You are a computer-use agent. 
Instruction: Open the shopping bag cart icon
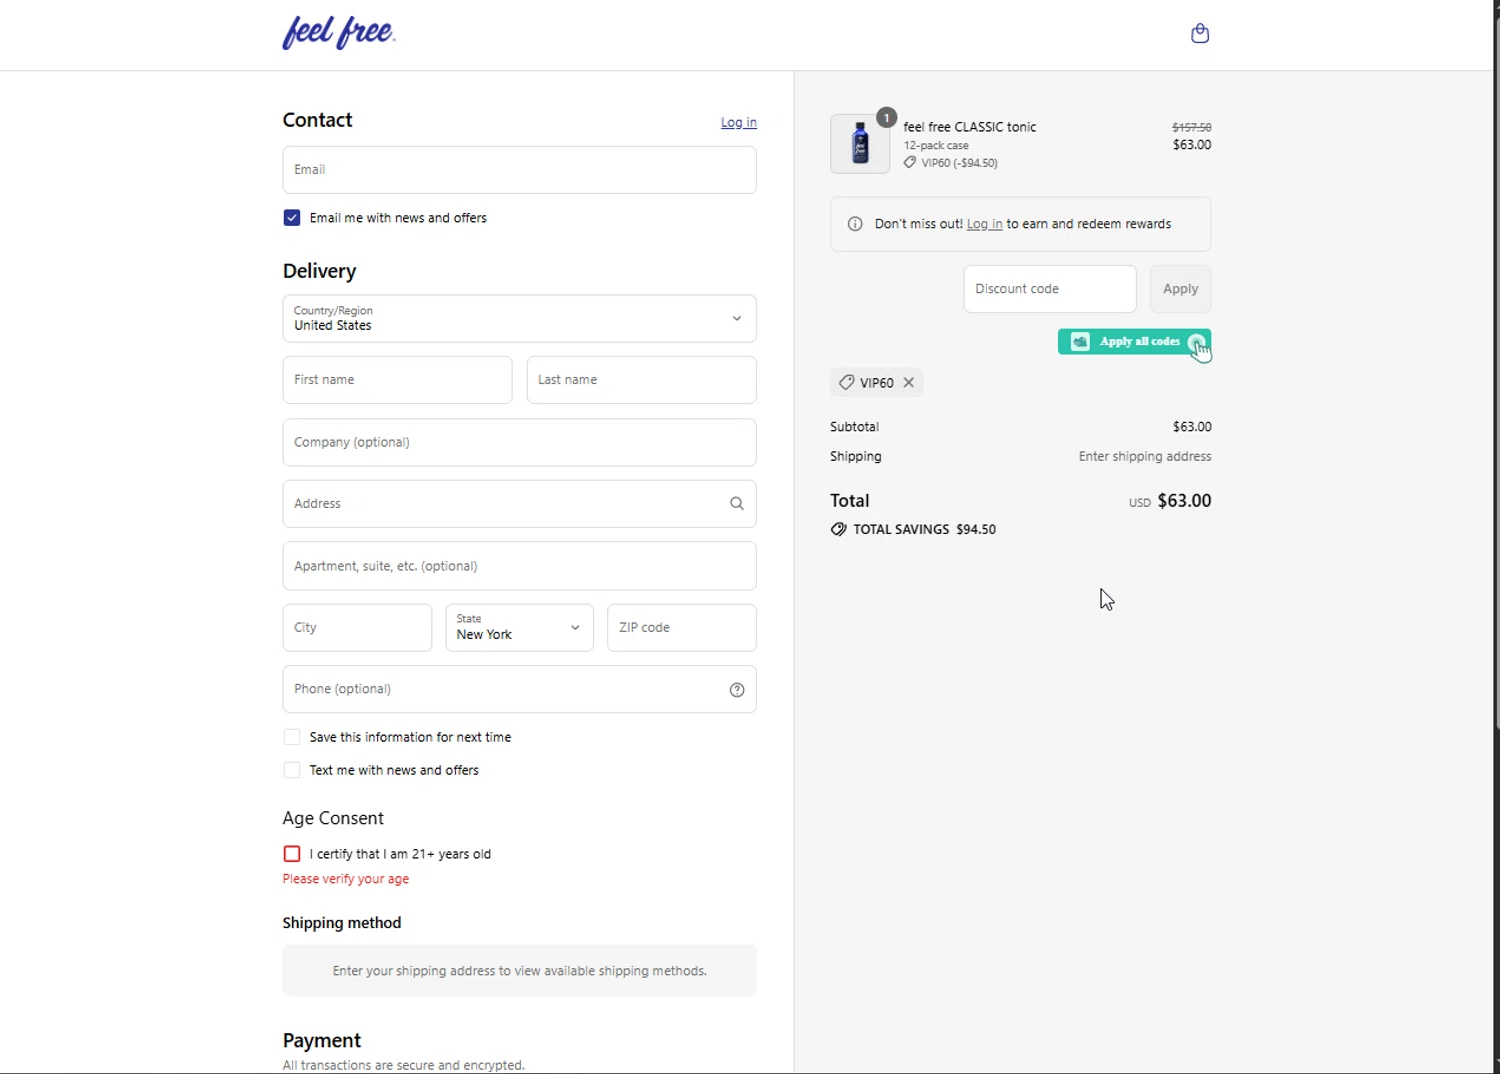(x=1200, y=34)
